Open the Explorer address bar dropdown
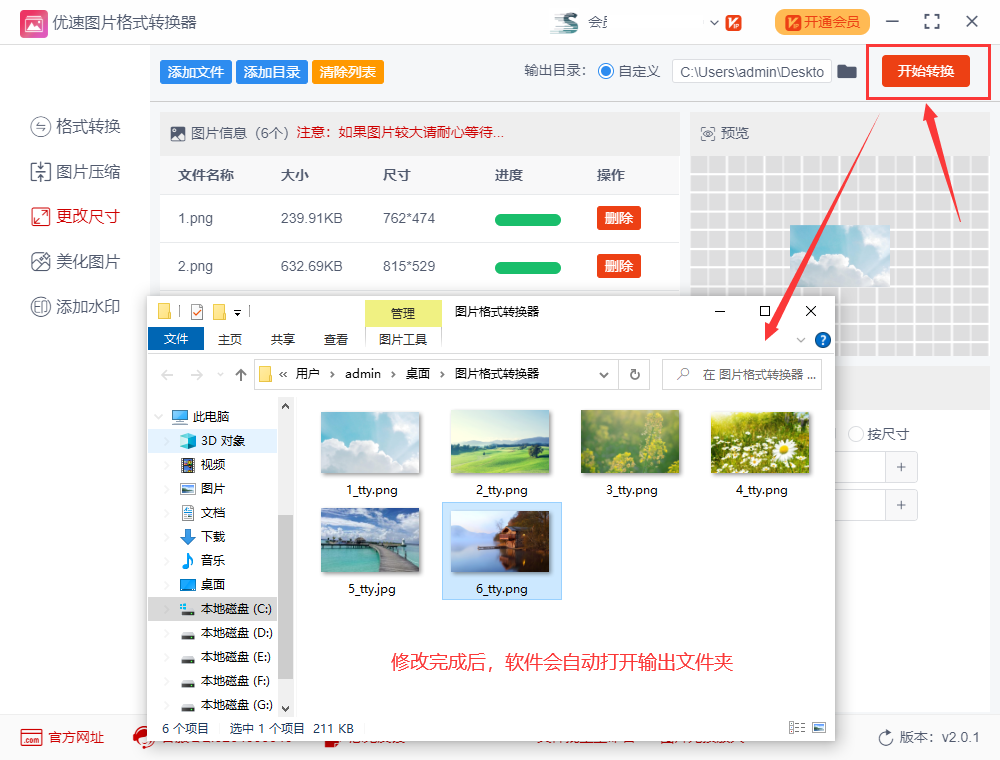The height and width of the screenshot is (760, 1000). (x=604, y=373)
